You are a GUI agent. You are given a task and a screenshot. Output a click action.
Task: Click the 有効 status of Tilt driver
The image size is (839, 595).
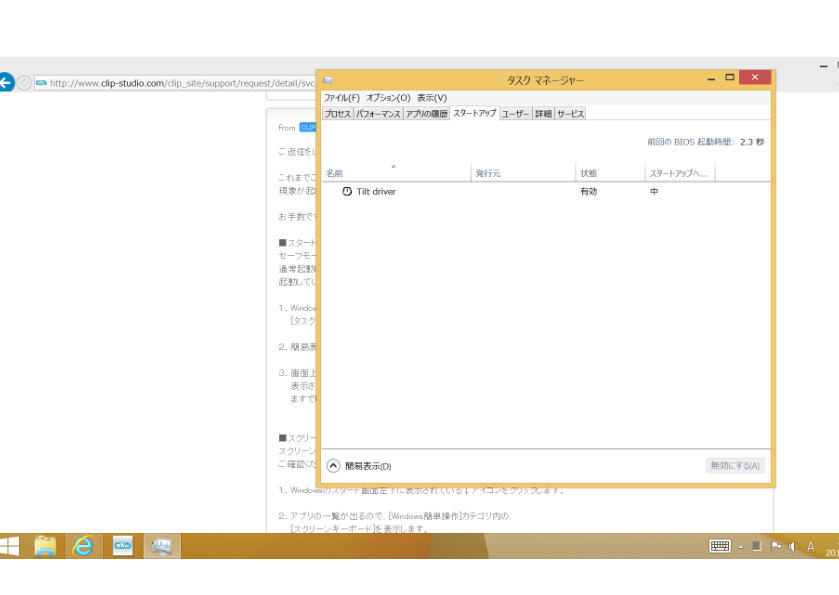589,192
